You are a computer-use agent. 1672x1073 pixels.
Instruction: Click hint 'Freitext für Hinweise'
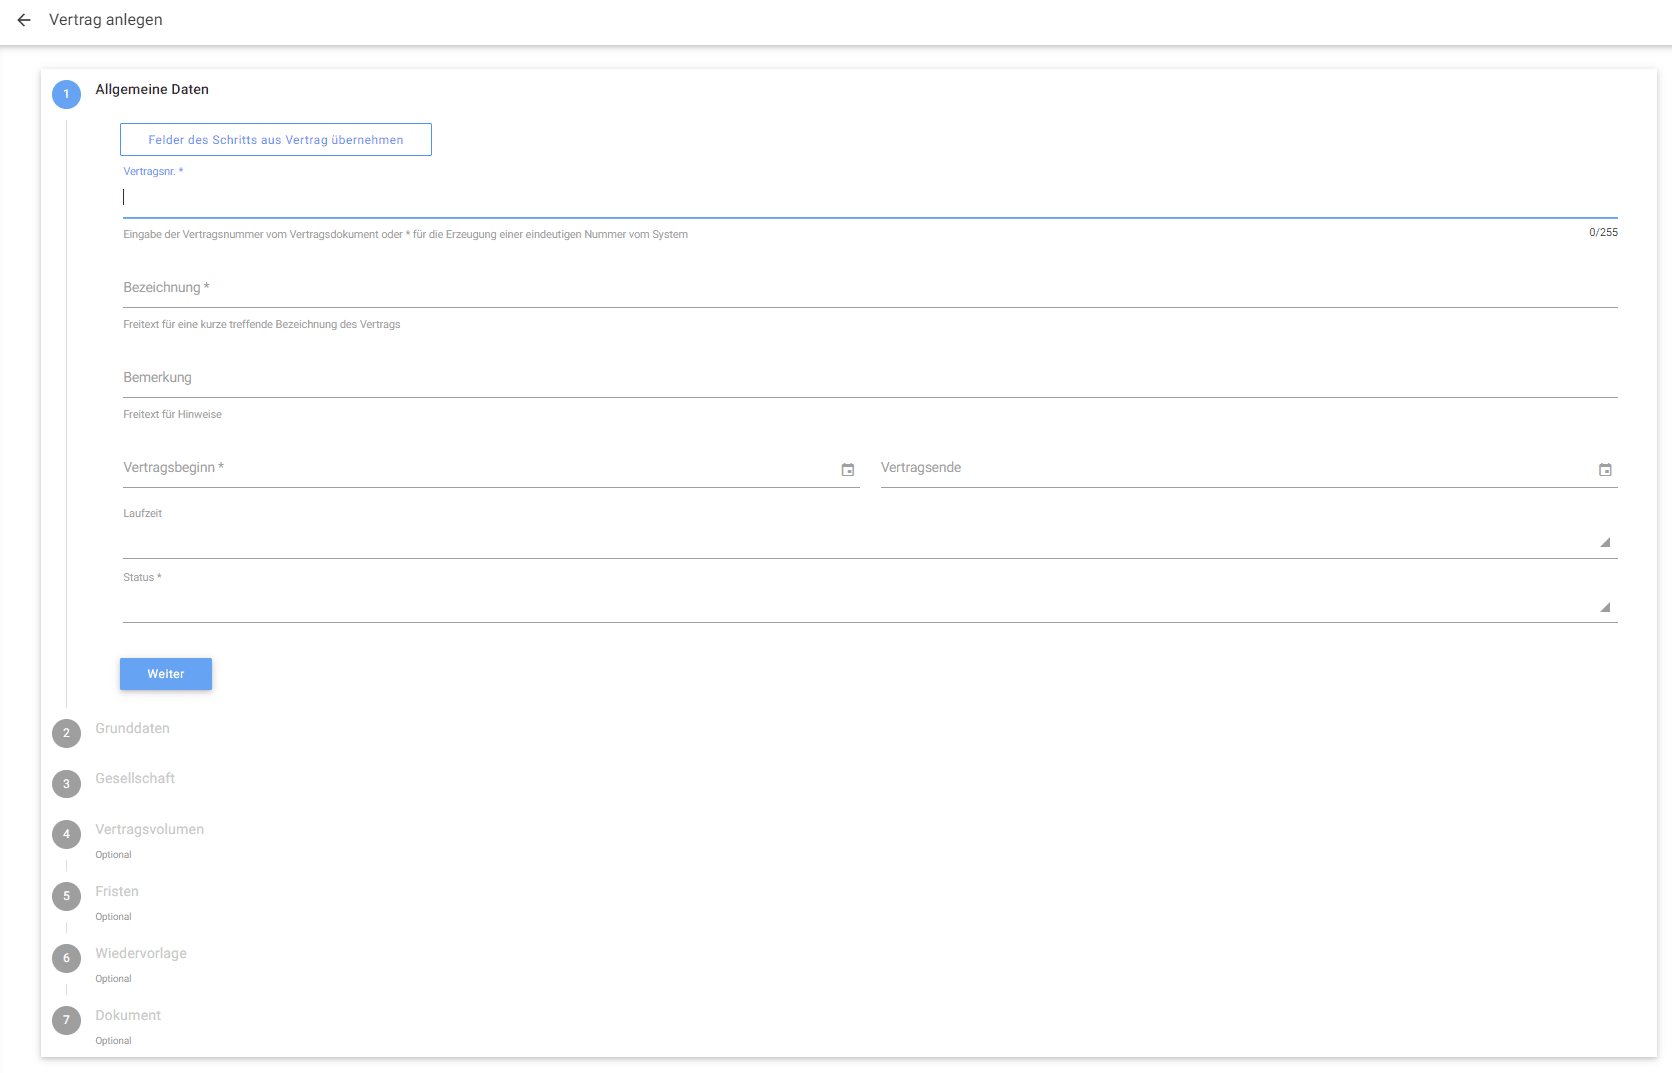(x=173, y=414)
